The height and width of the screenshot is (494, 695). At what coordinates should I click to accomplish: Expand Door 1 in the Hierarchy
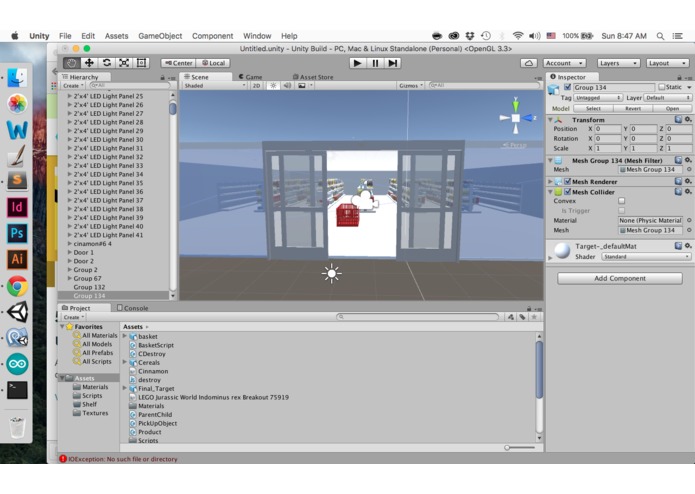(70, 252)
